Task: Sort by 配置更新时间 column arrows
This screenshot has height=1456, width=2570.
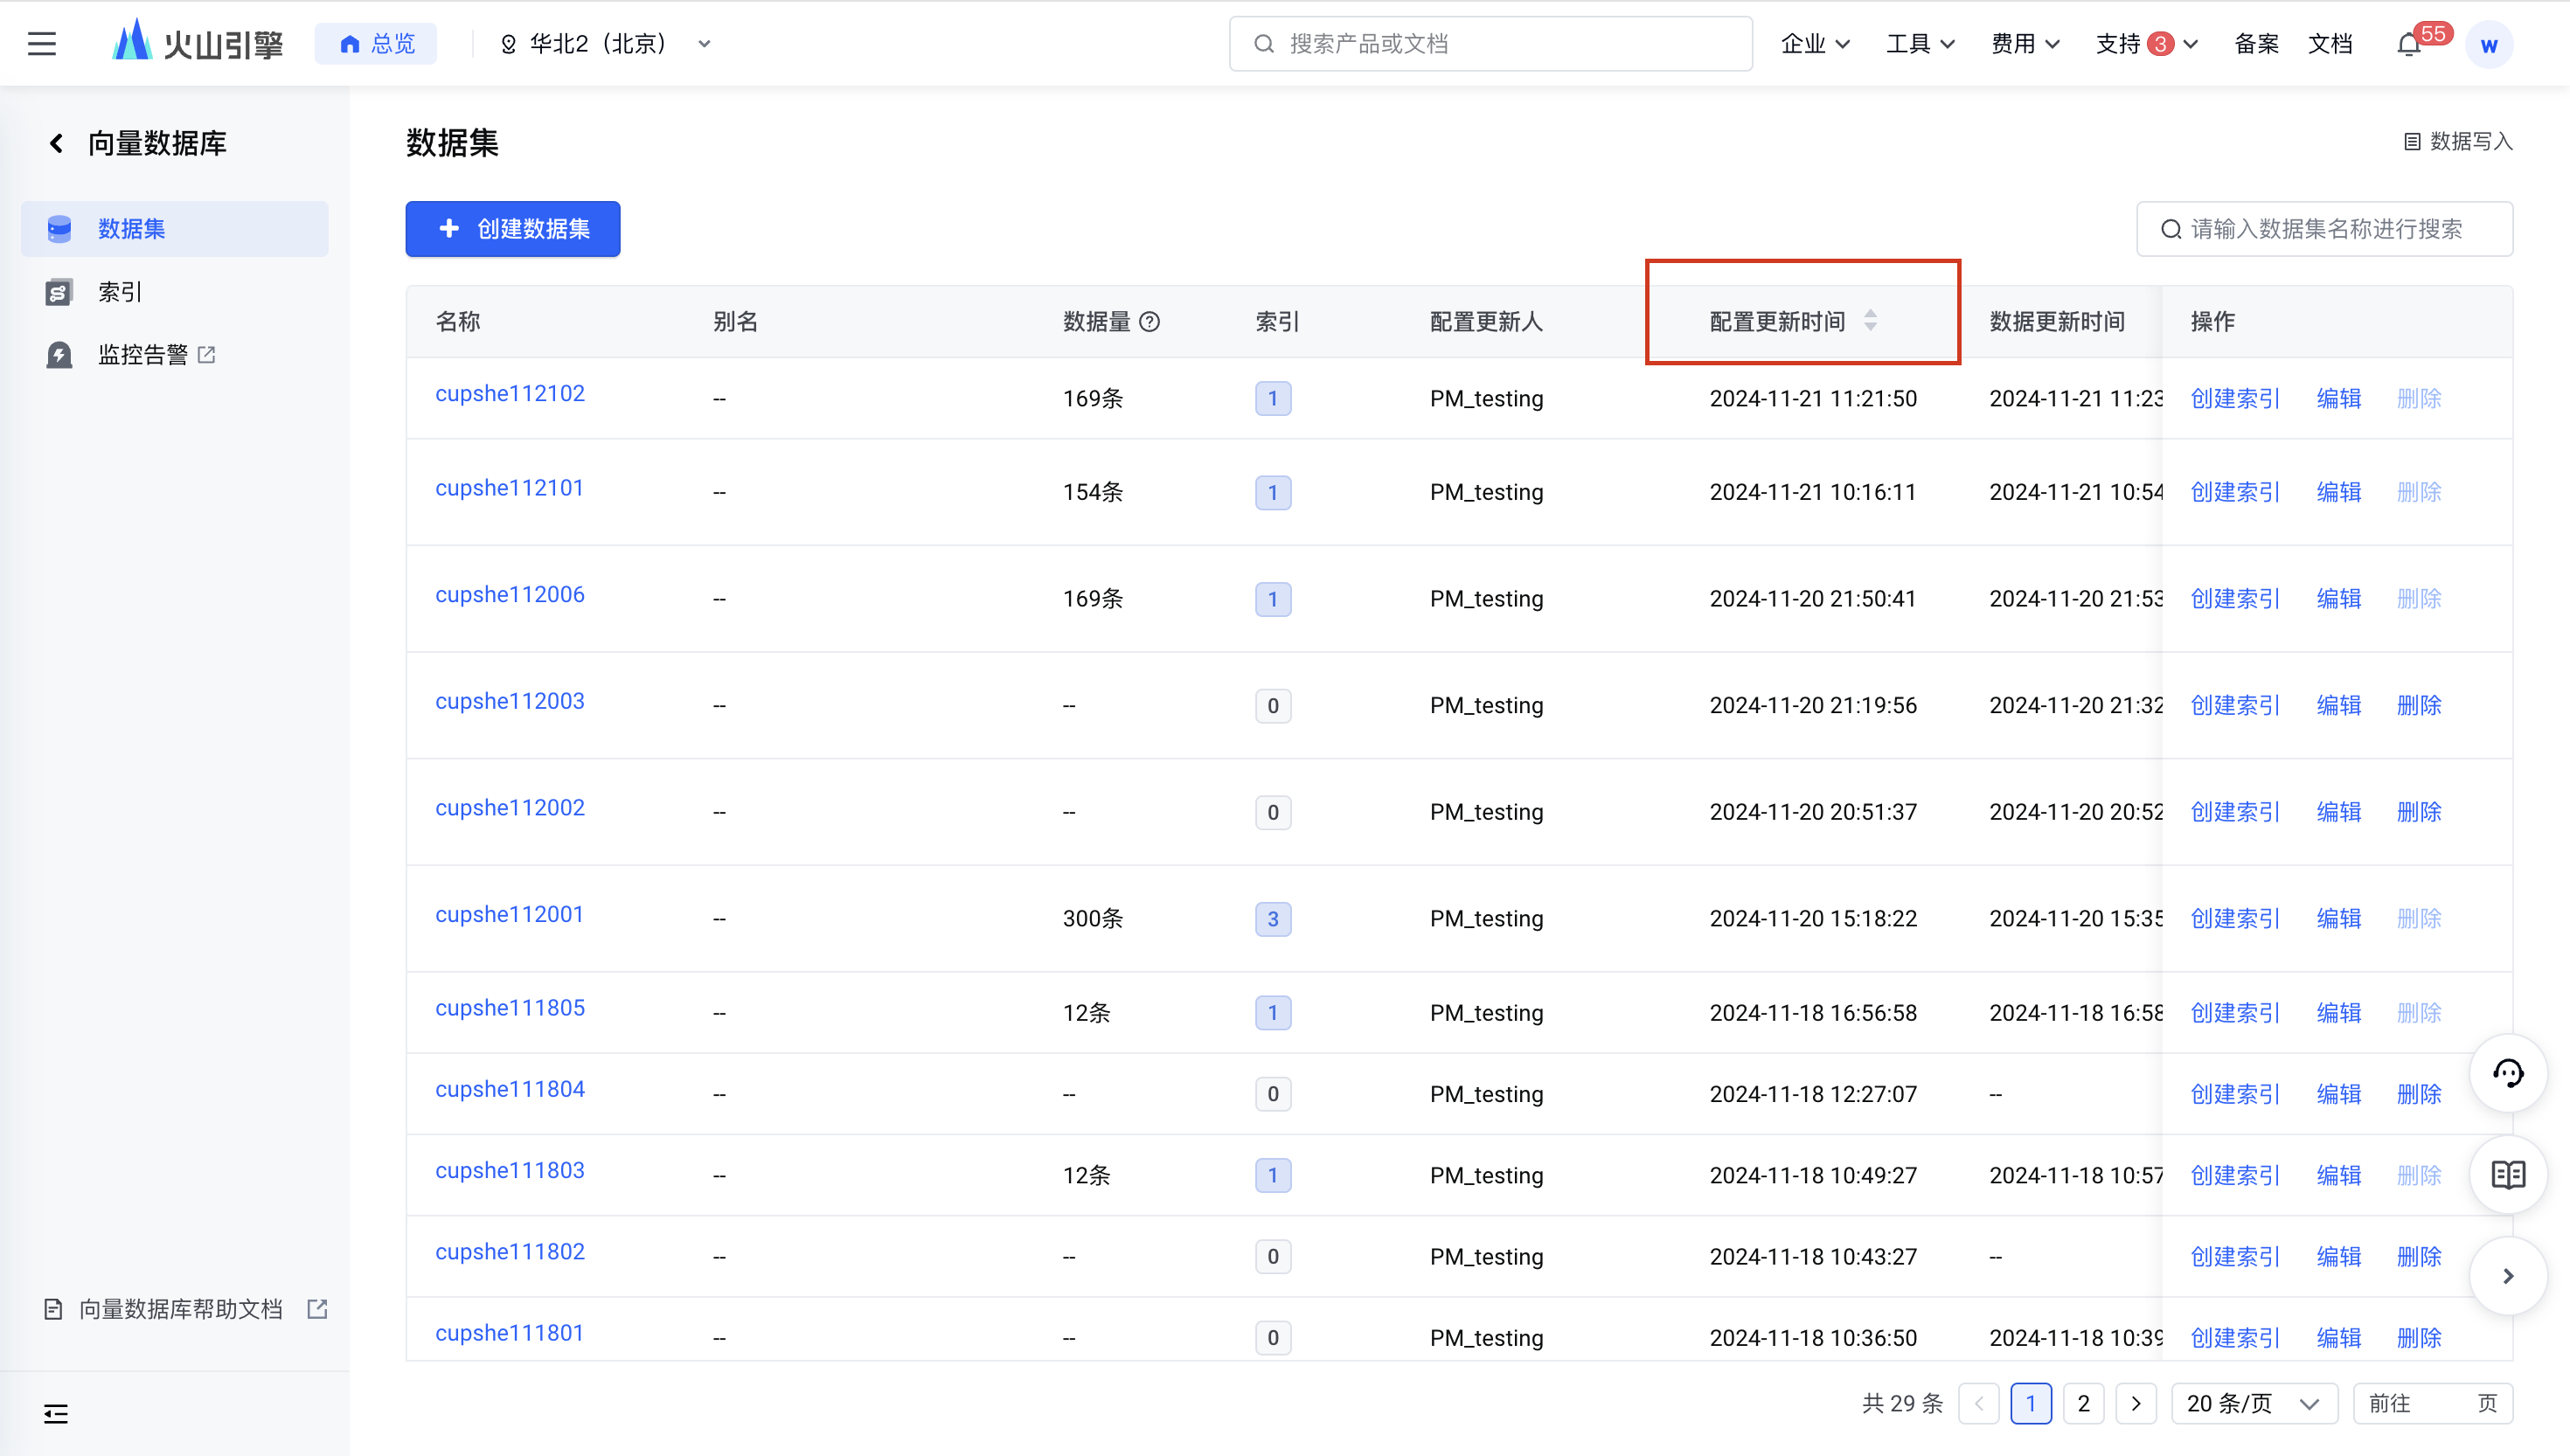Action: (1870, 320)
